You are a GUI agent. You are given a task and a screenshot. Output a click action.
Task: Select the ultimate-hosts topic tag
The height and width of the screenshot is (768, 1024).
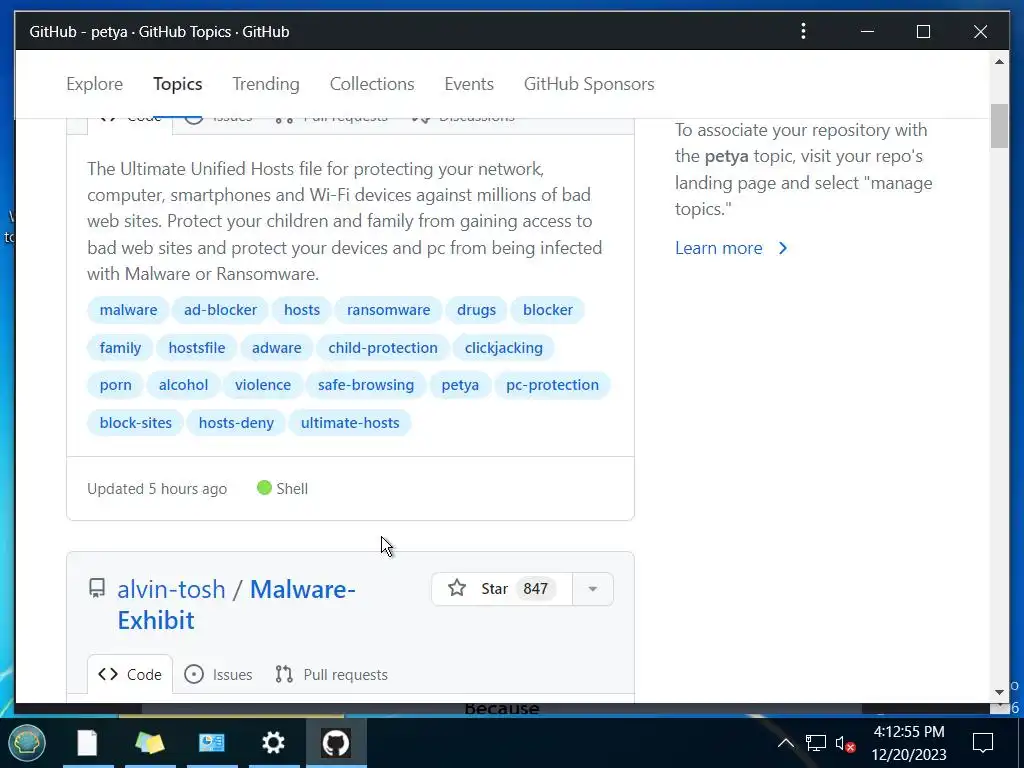pos(350,423)
